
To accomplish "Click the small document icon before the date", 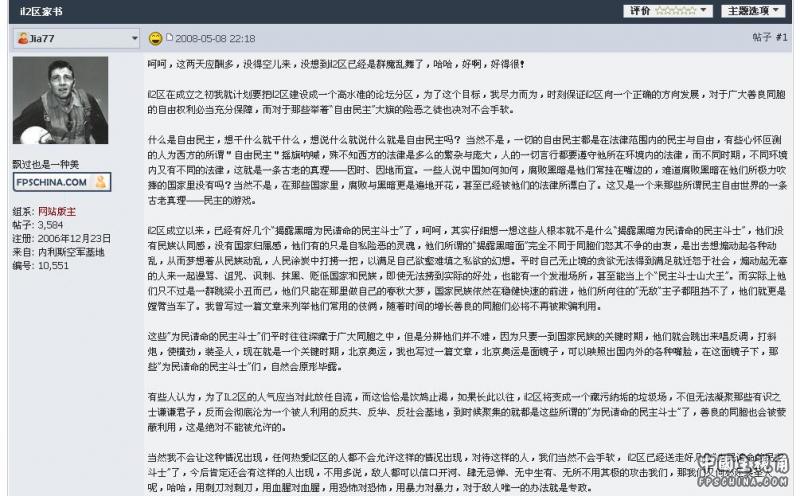I will tap(169, 37).
